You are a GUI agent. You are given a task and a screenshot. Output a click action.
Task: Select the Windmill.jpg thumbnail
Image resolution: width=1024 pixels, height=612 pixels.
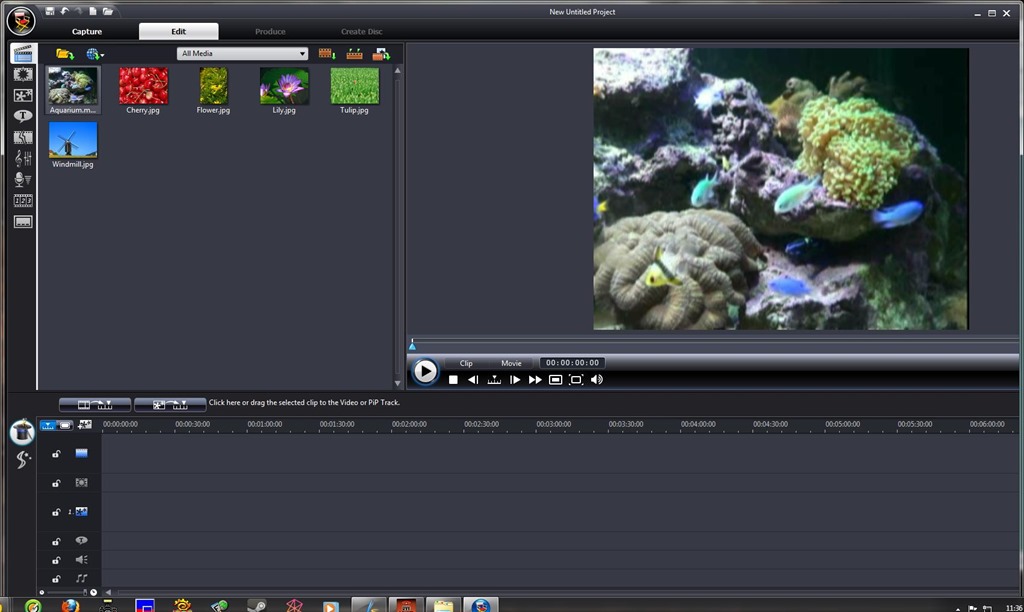point(73,140)
